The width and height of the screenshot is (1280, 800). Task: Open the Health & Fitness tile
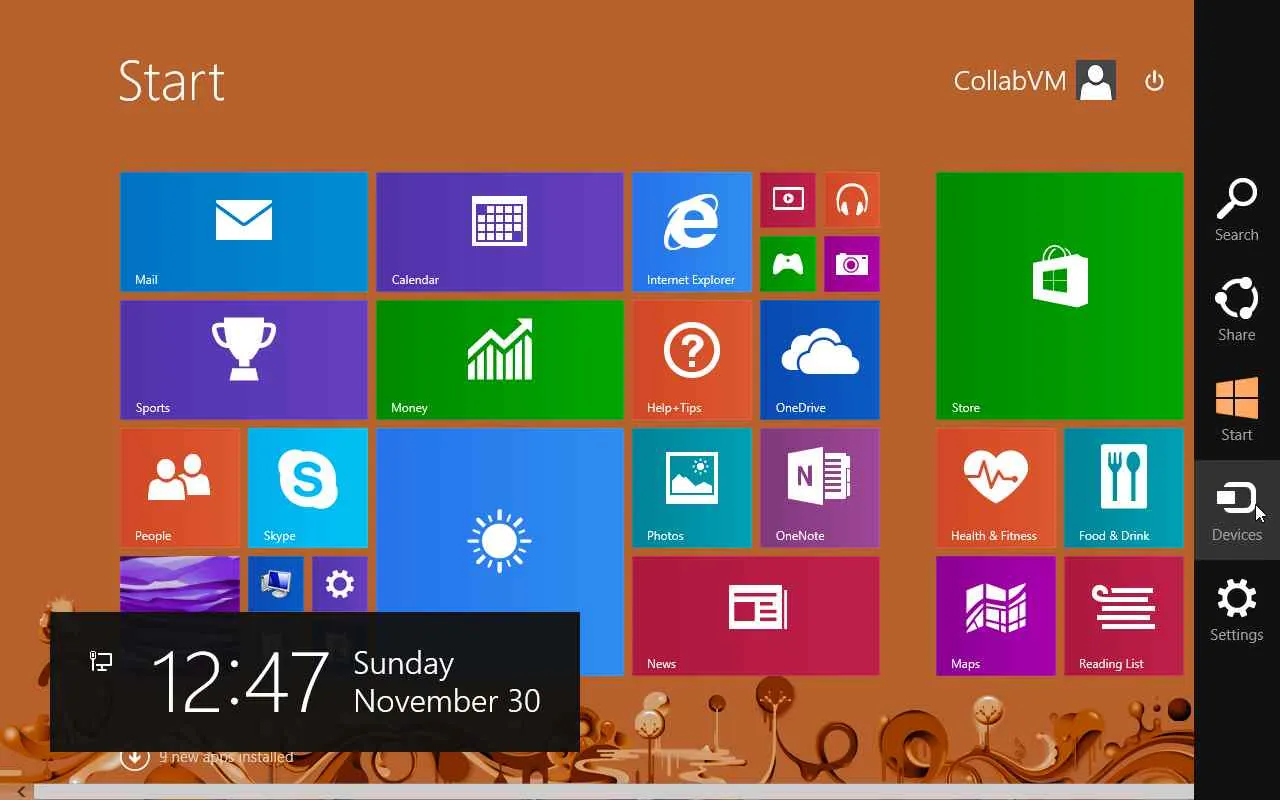(x=996, y=488)
